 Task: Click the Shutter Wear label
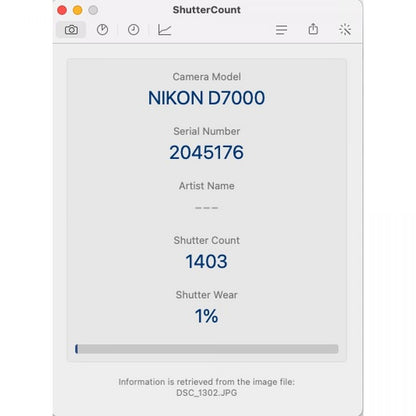[x=207, y=295]
